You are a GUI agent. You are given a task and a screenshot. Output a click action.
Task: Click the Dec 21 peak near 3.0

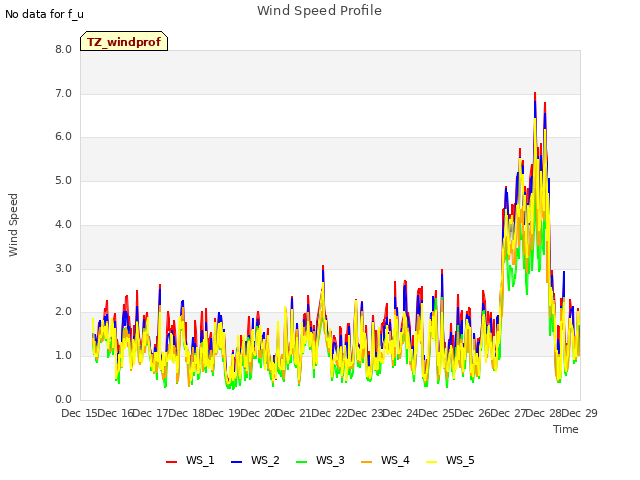pyautogui.click(x=323, y=267)
